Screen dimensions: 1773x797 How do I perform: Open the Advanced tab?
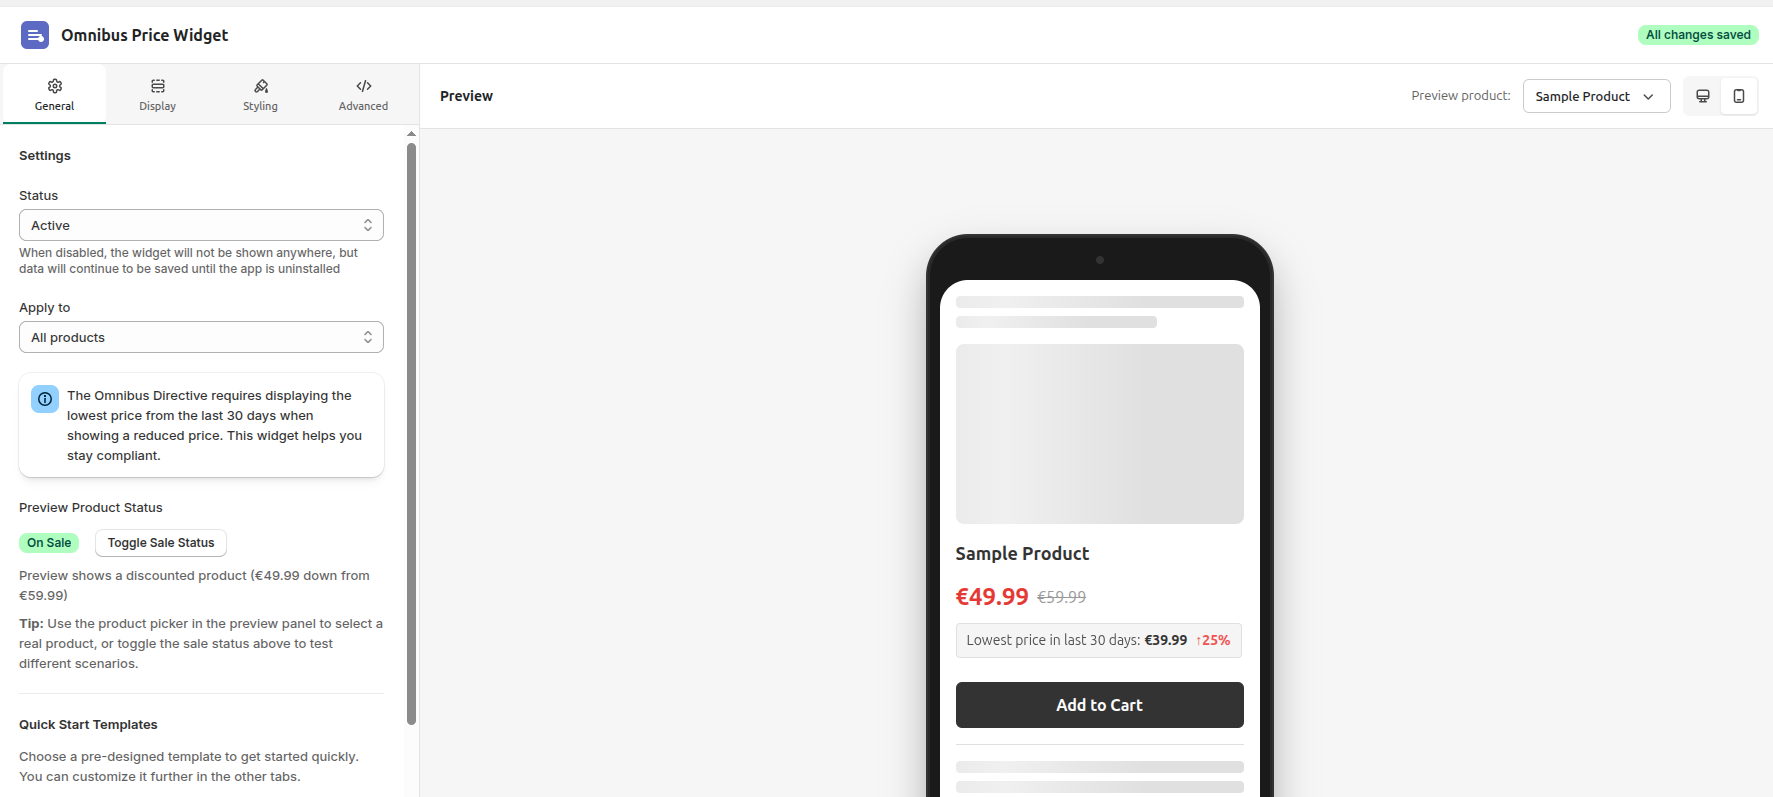point(363,94)
